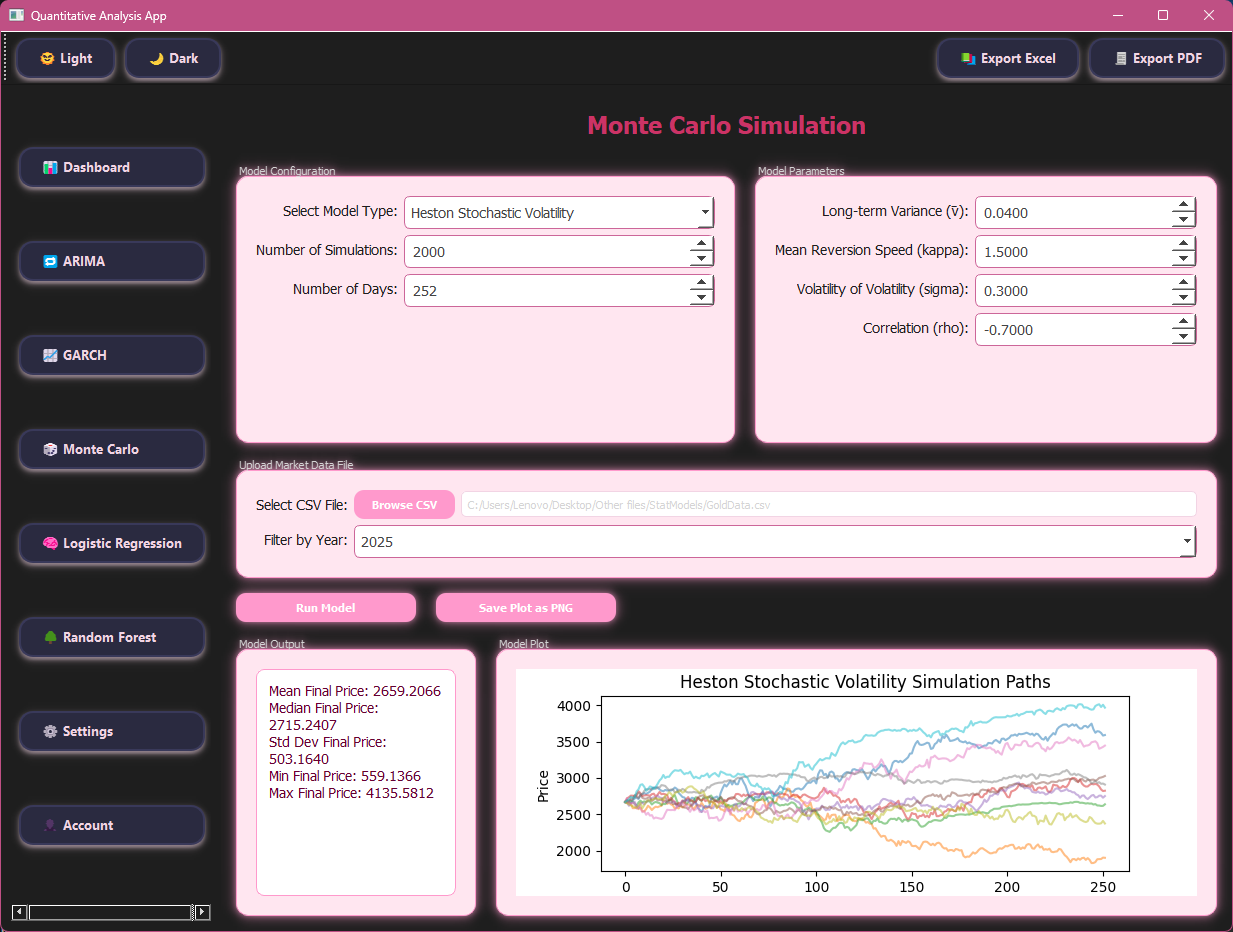Open the Account page
This screenshot has height=932, width=1233.
click(x=111, y=826)
